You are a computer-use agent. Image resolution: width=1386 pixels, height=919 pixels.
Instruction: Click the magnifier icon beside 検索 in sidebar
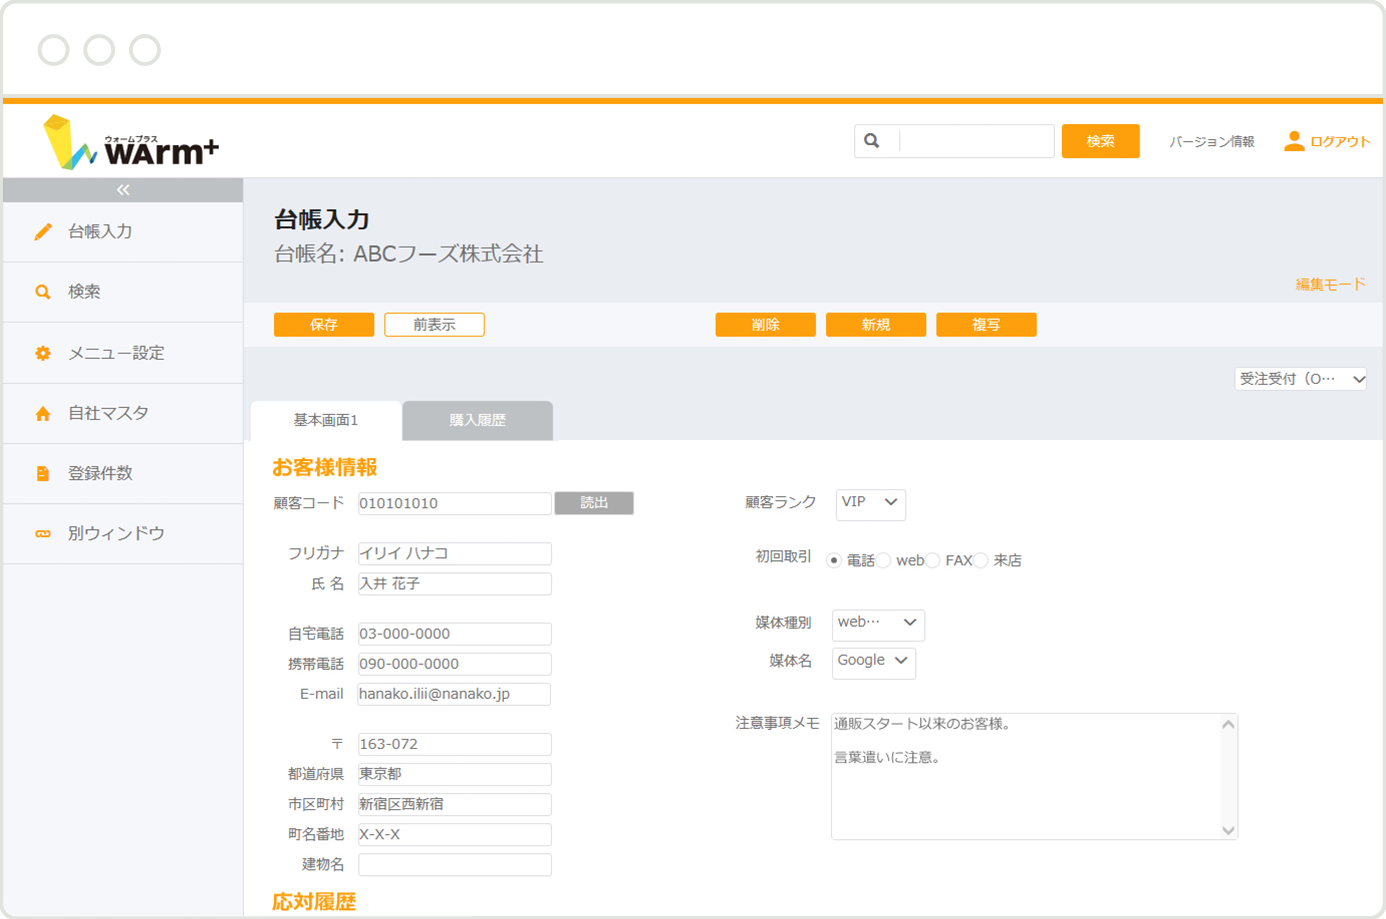[43, 292]
